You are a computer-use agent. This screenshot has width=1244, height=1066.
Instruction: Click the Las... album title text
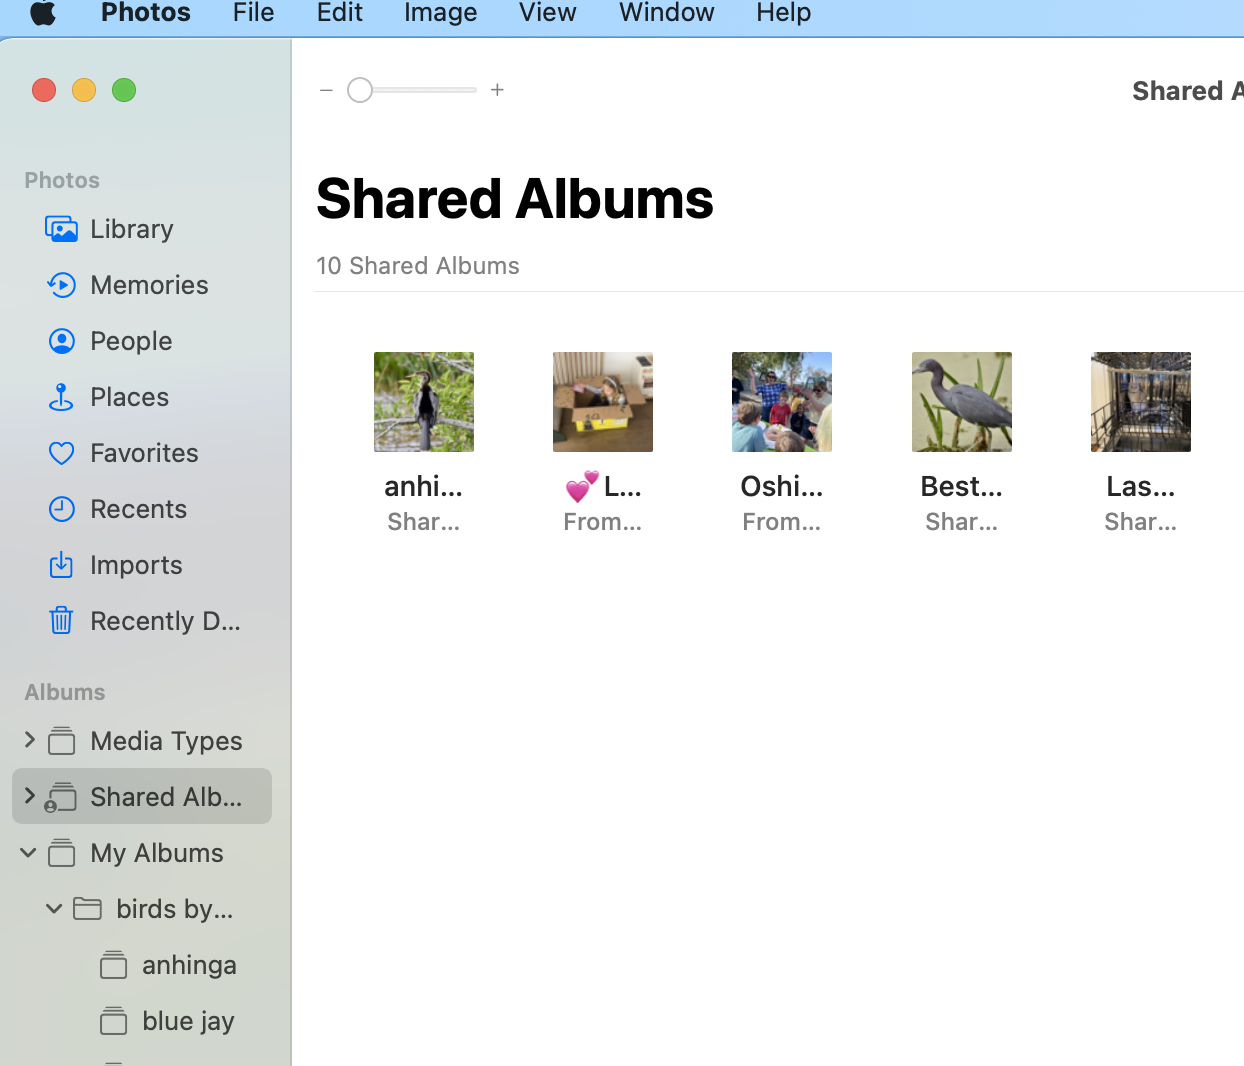click(1140, 486)
